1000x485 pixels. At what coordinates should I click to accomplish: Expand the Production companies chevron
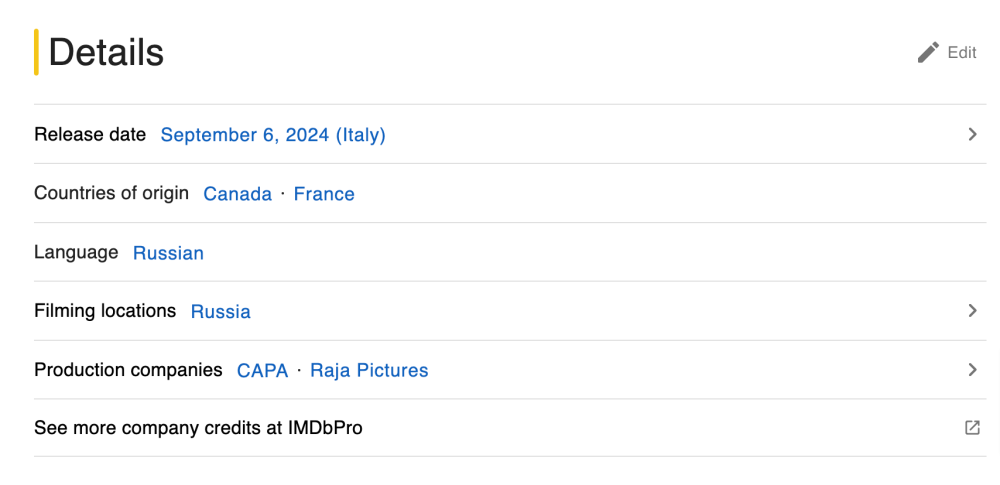[972, 370]
